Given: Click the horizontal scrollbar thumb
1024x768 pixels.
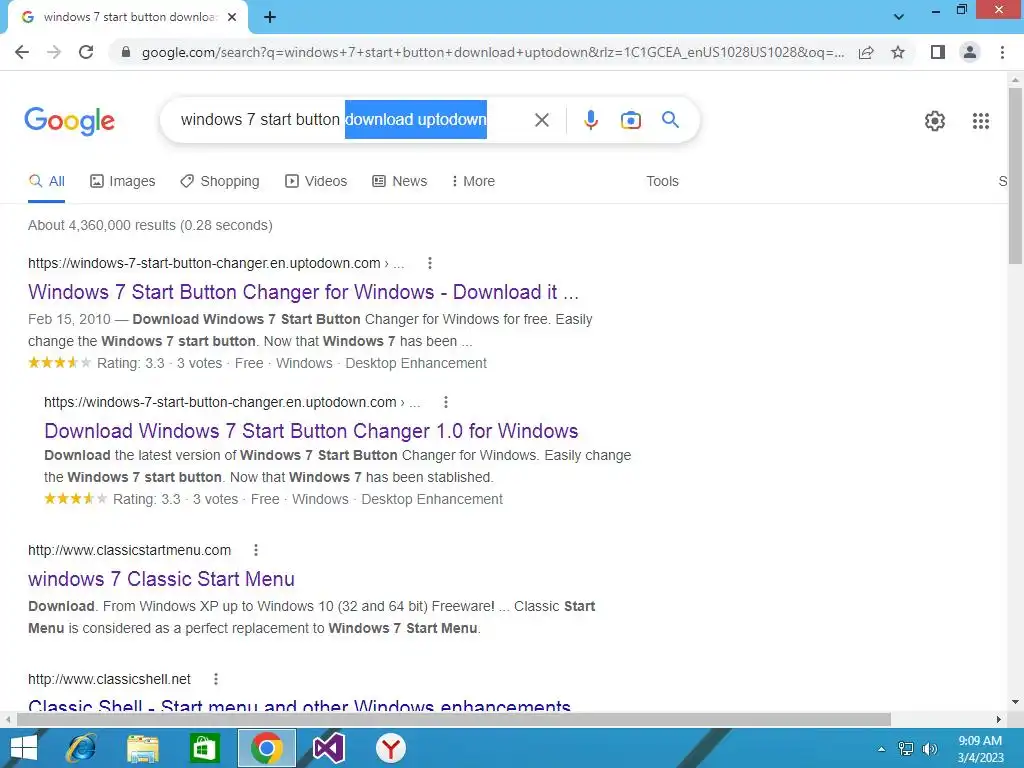Looking at the screenshot, I should click(453, 719).
